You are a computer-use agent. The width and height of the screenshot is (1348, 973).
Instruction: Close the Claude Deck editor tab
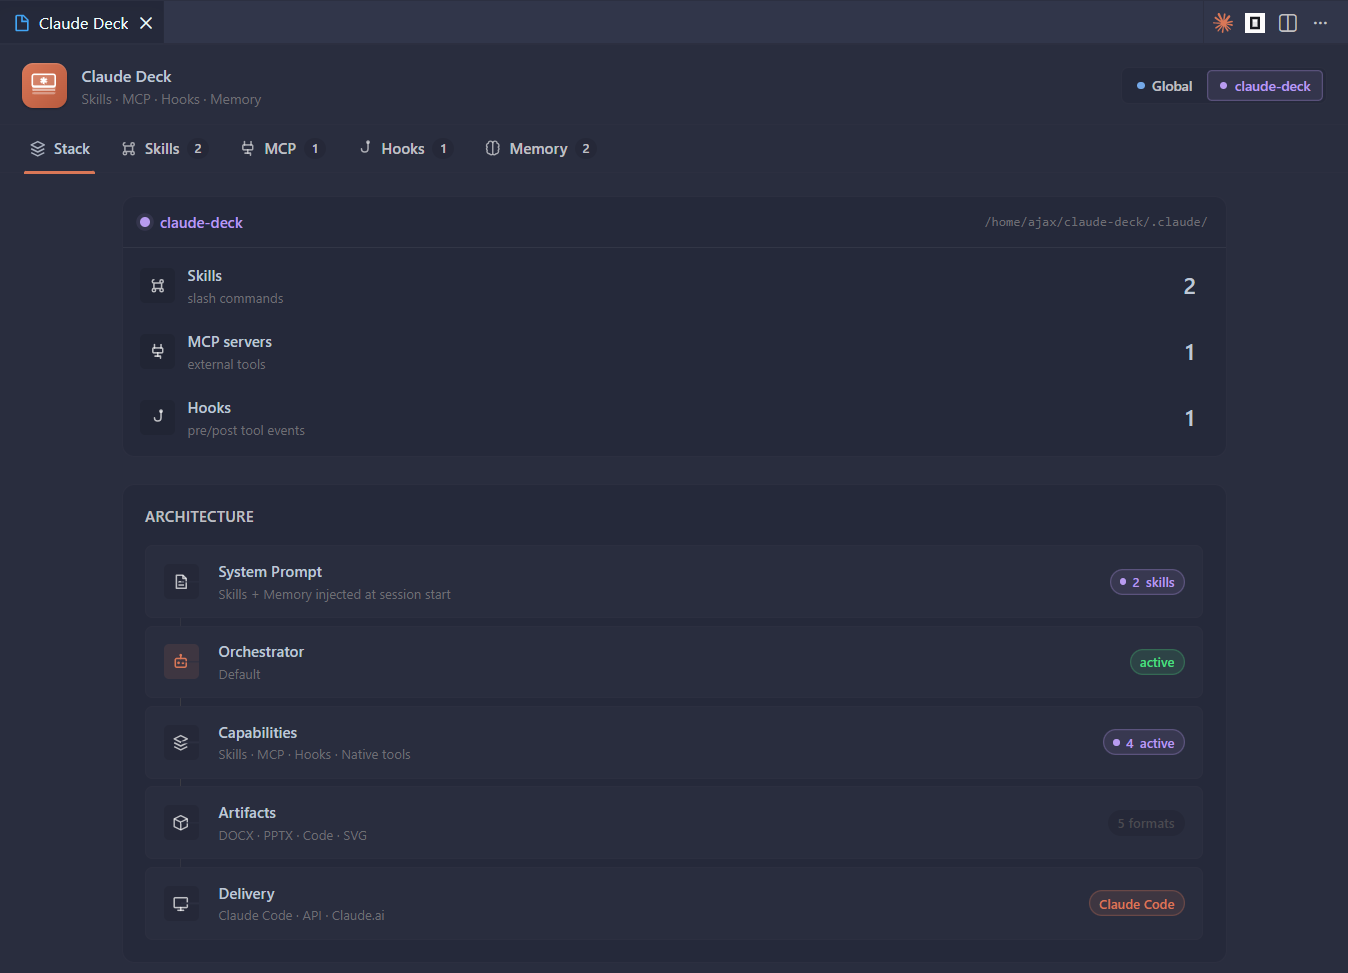(x=146, y=23)
